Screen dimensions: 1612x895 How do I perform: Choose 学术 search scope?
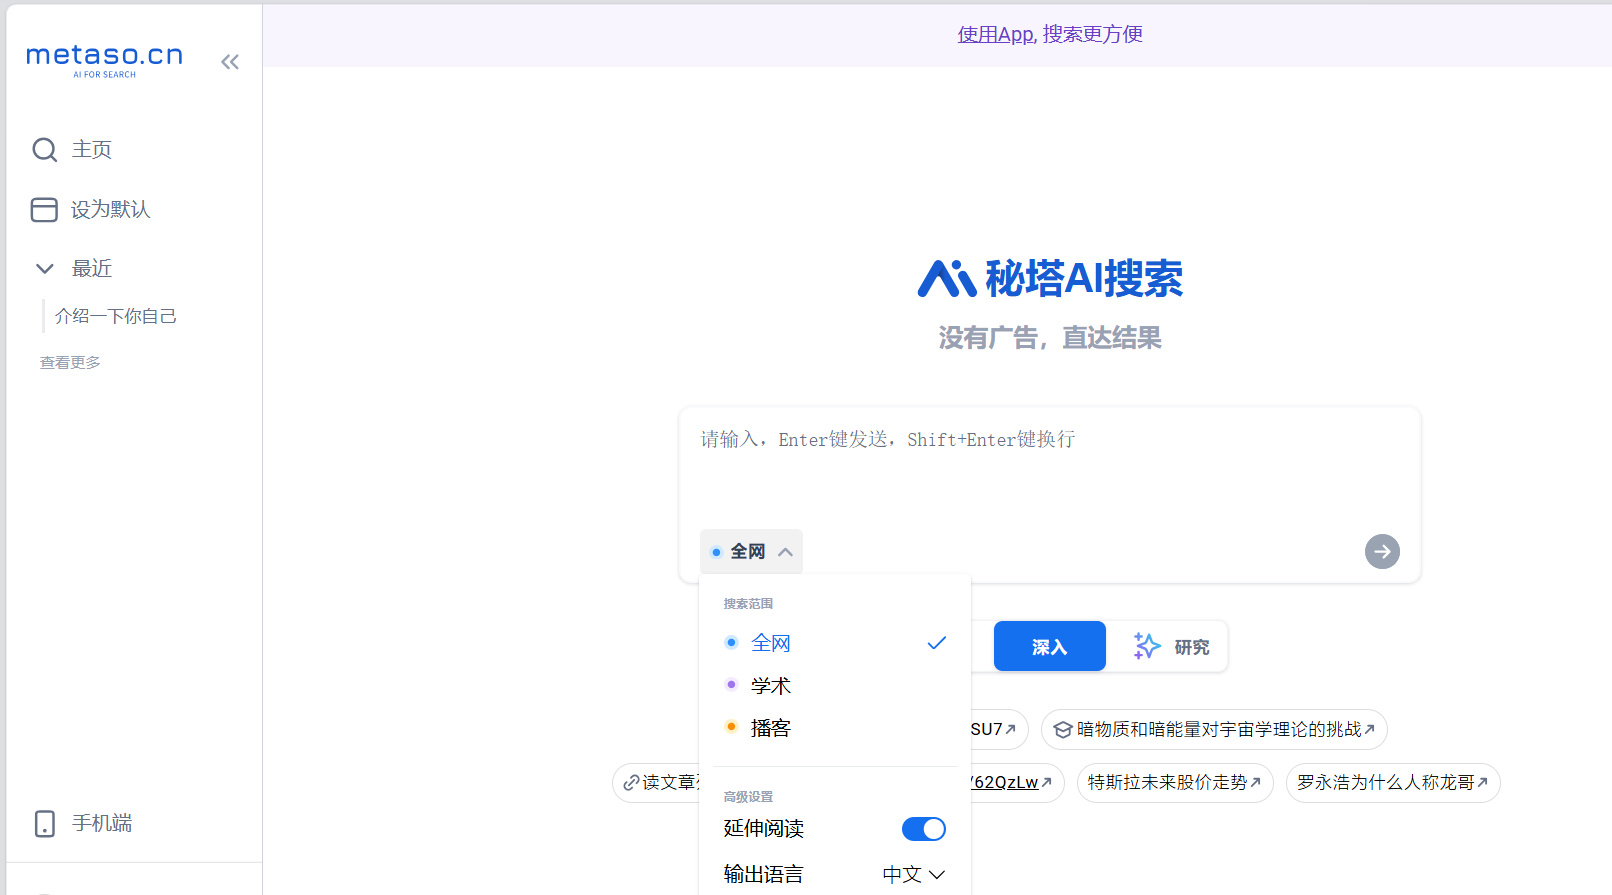834,686
